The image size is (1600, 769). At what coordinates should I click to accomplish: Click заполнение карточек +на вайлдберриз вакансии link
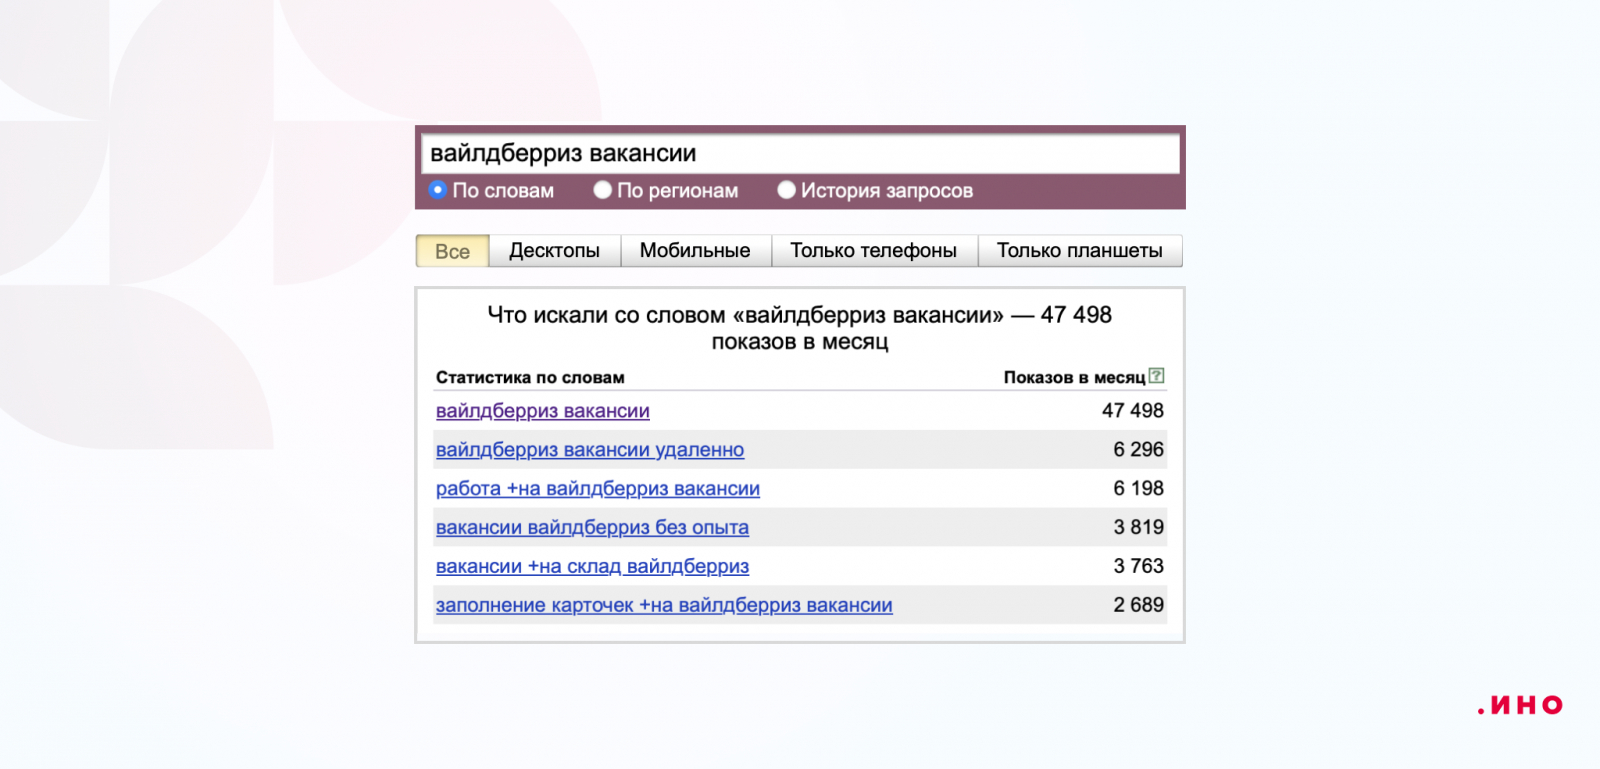(664, 606)
